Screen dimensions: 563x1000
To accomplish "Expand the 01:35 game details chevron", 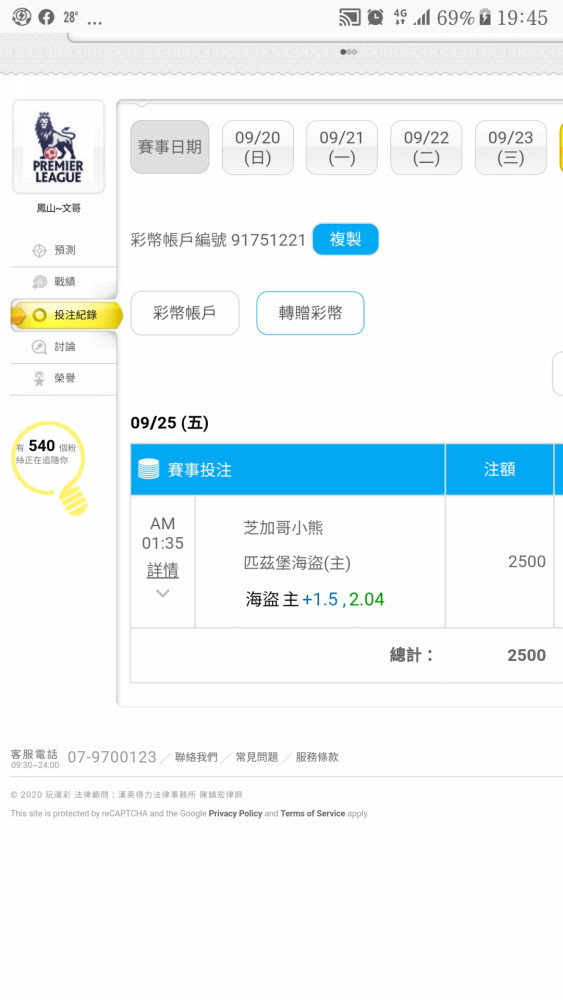I will pyautogui.click(x=163, y=593).
